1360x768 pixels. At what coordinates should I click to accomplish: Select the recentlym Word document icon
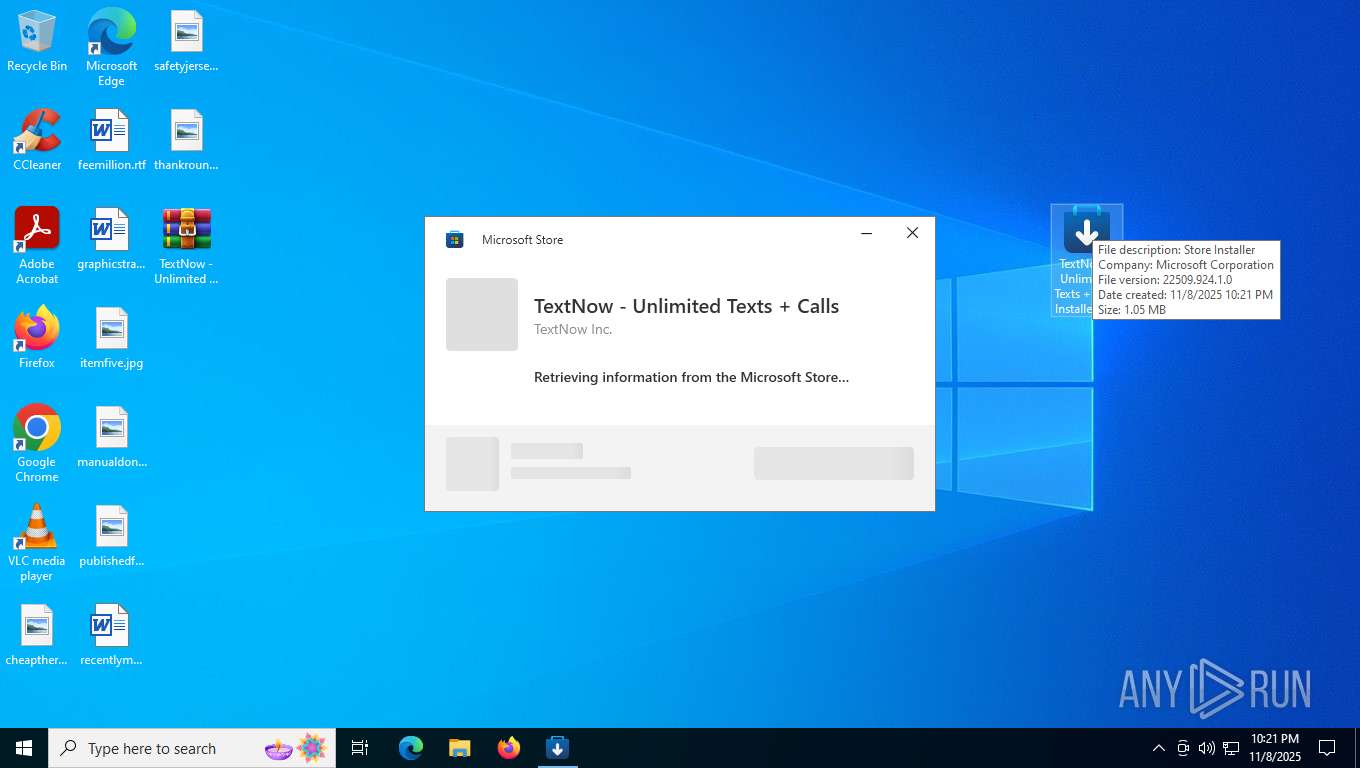click(x=111, y=635)
